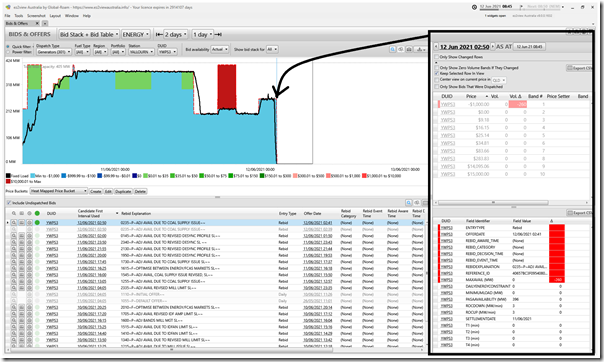Open the Window menu

click(72, 16)
